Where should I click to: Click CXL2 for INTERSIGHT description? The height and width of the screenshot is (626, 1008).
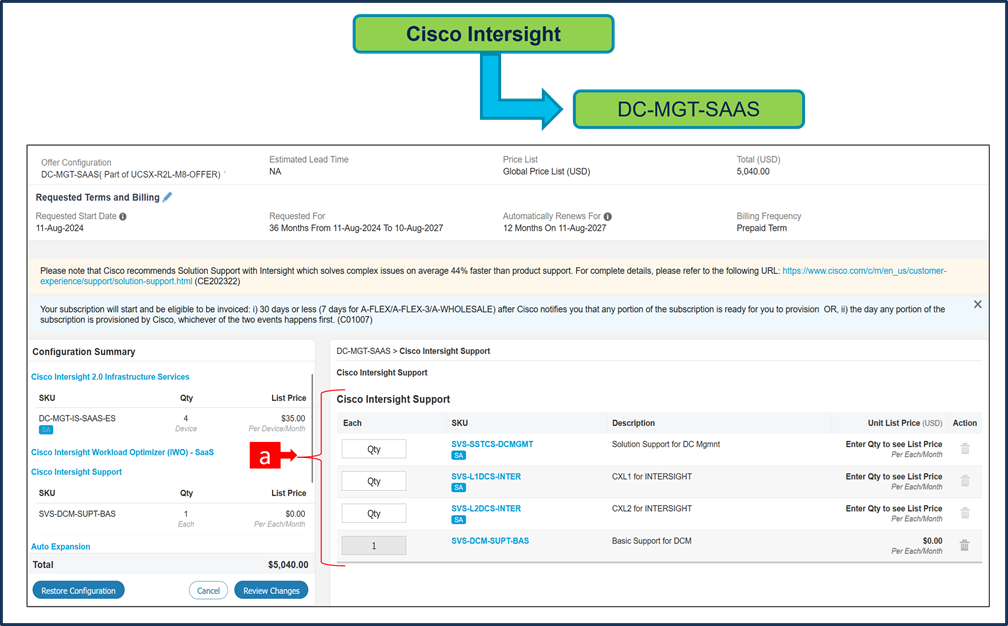click(652, 508)
